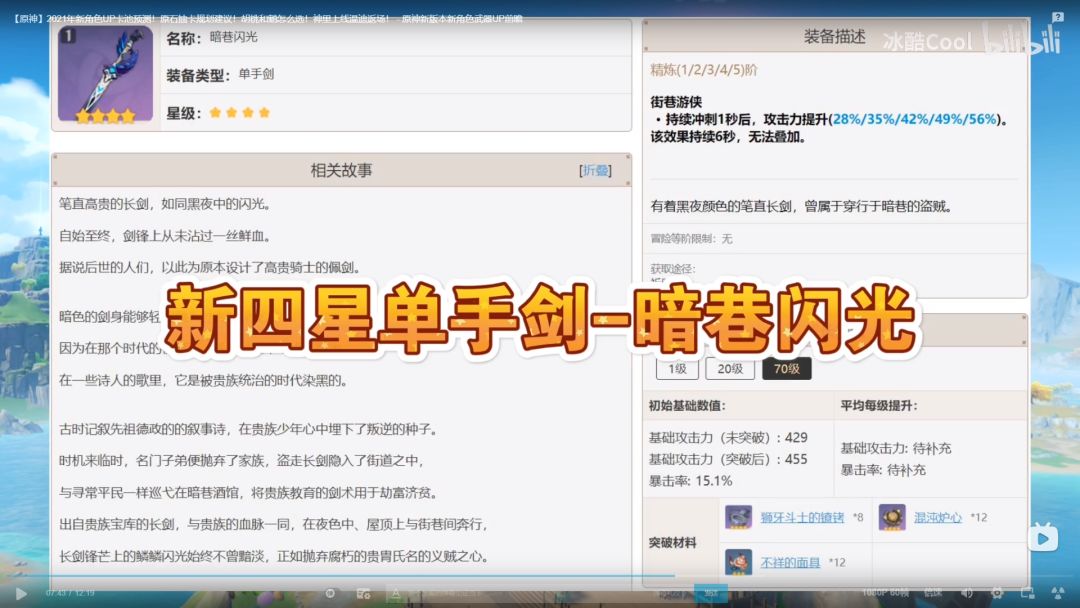Open danmaku display settings icon
This screenshot has width=1080, height=608.
click(x=364, y=593)
